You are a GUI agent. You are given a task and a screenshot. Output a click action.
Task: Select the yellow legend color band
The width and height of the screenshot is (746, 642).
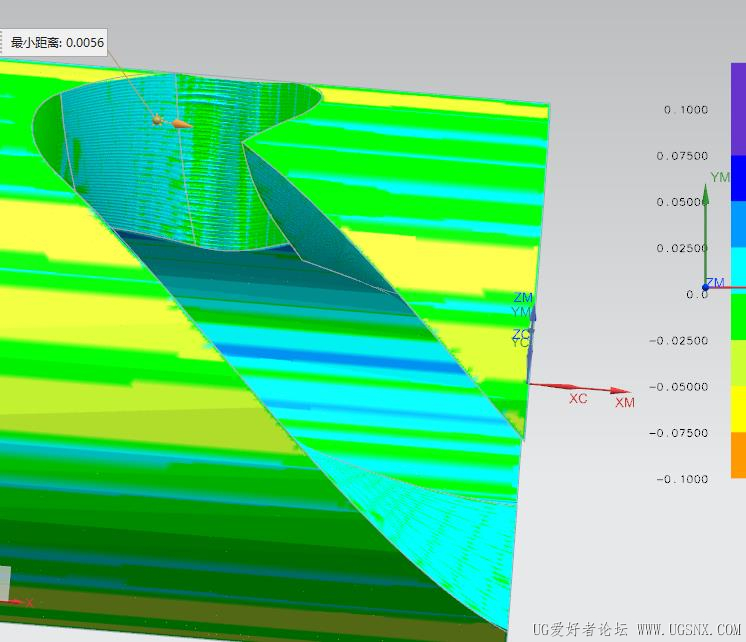point(738,409)
